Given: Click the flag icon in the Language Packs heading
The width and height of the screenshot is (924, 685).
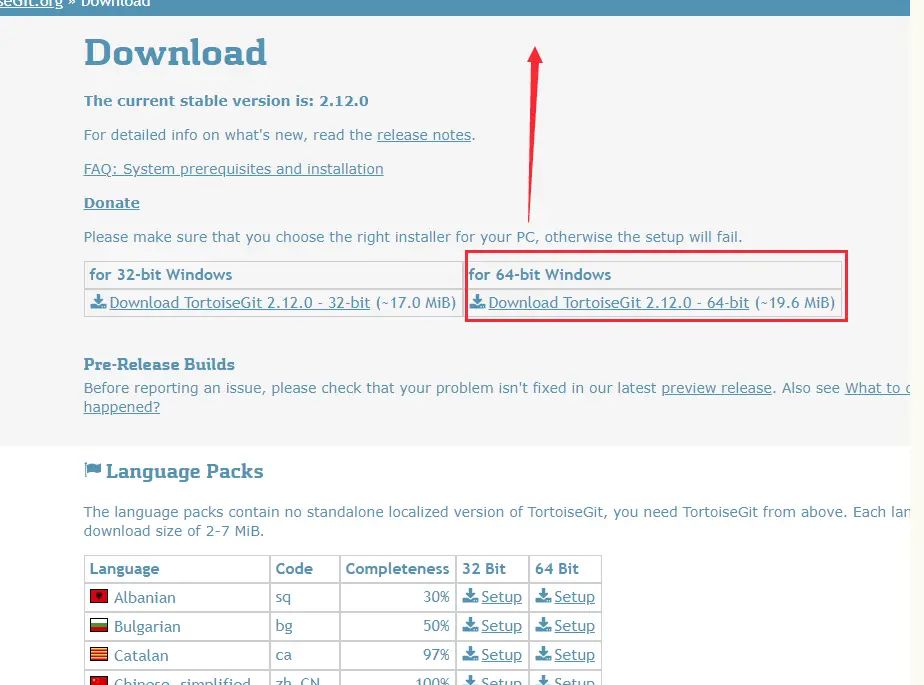Looking at the screenshot, I should (92, 470).
